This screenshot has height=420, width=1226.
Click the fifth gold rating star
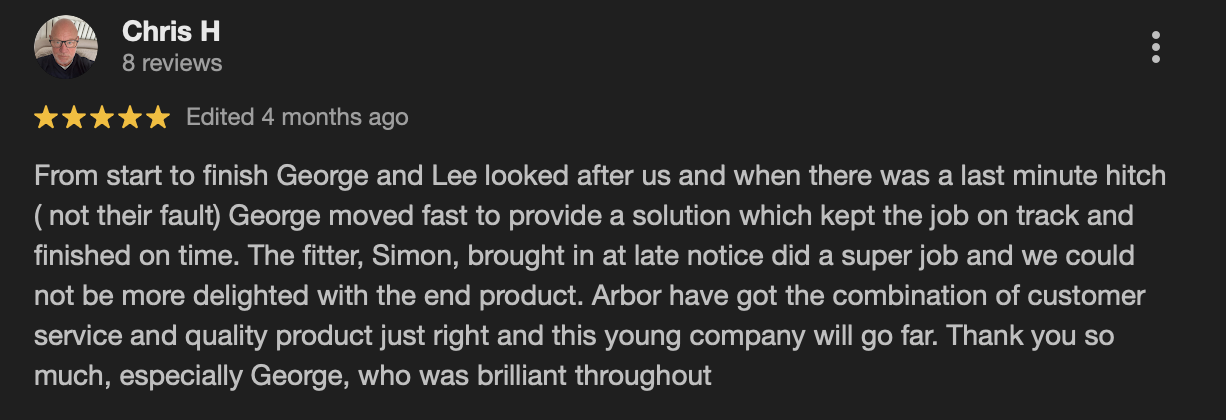[158, 118]
